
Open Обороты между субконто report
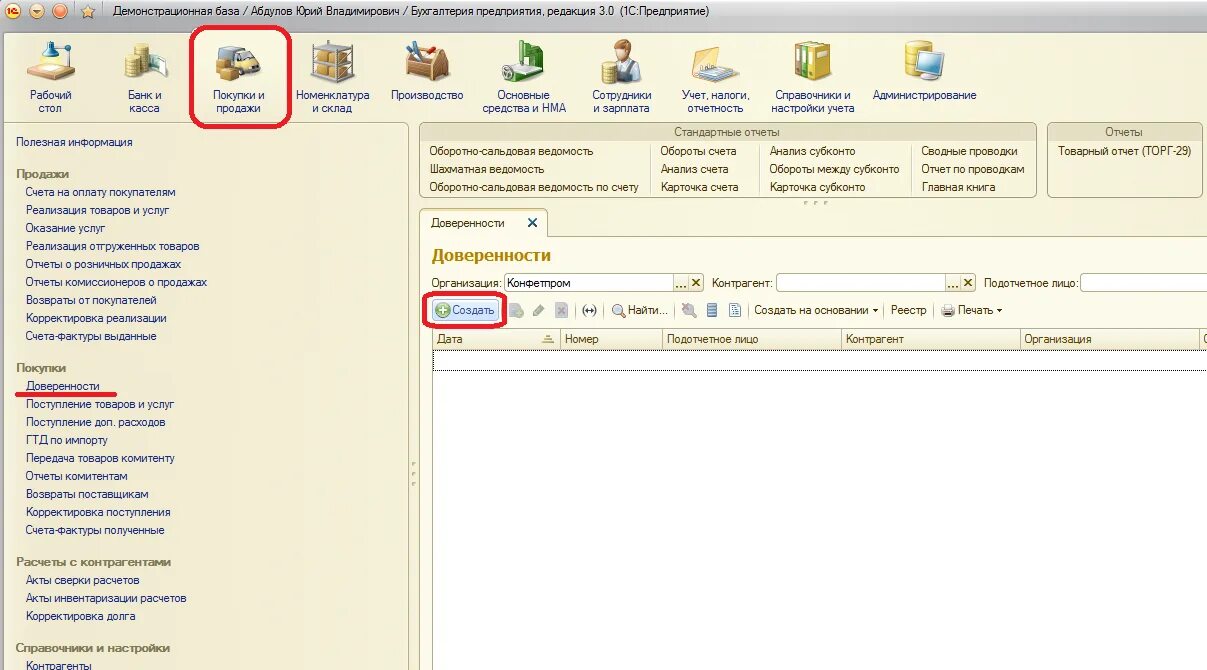834,169
